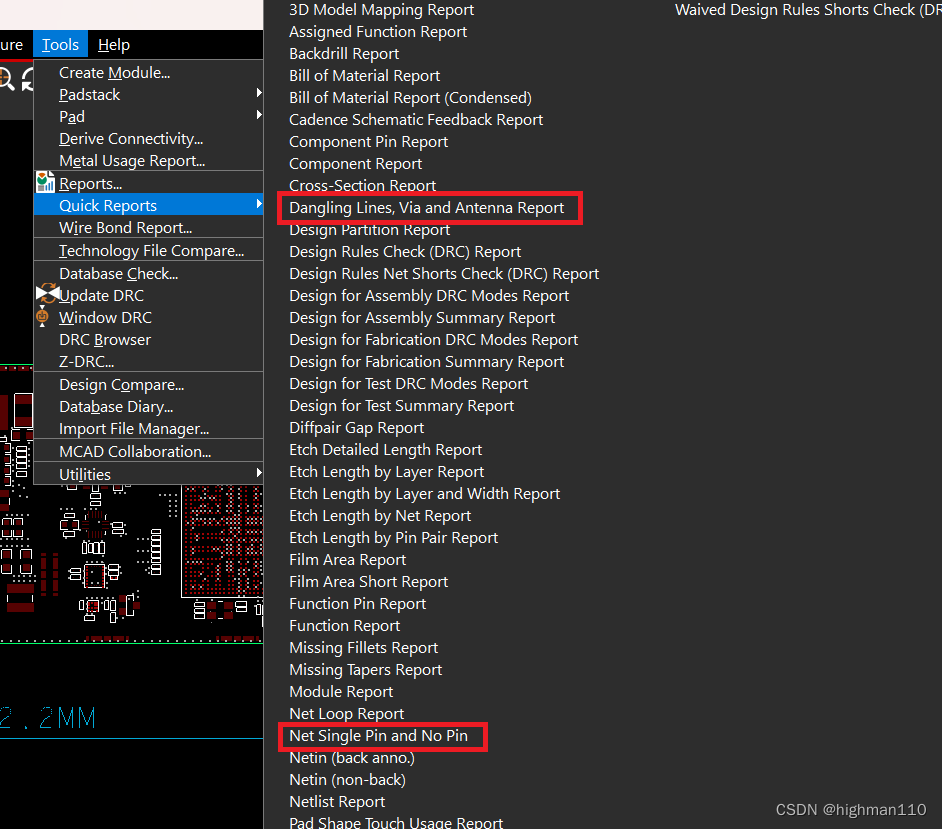Choose Database Check from Tools menu
This screenshot has width=942, height=829.
click(x=118, y=273)
